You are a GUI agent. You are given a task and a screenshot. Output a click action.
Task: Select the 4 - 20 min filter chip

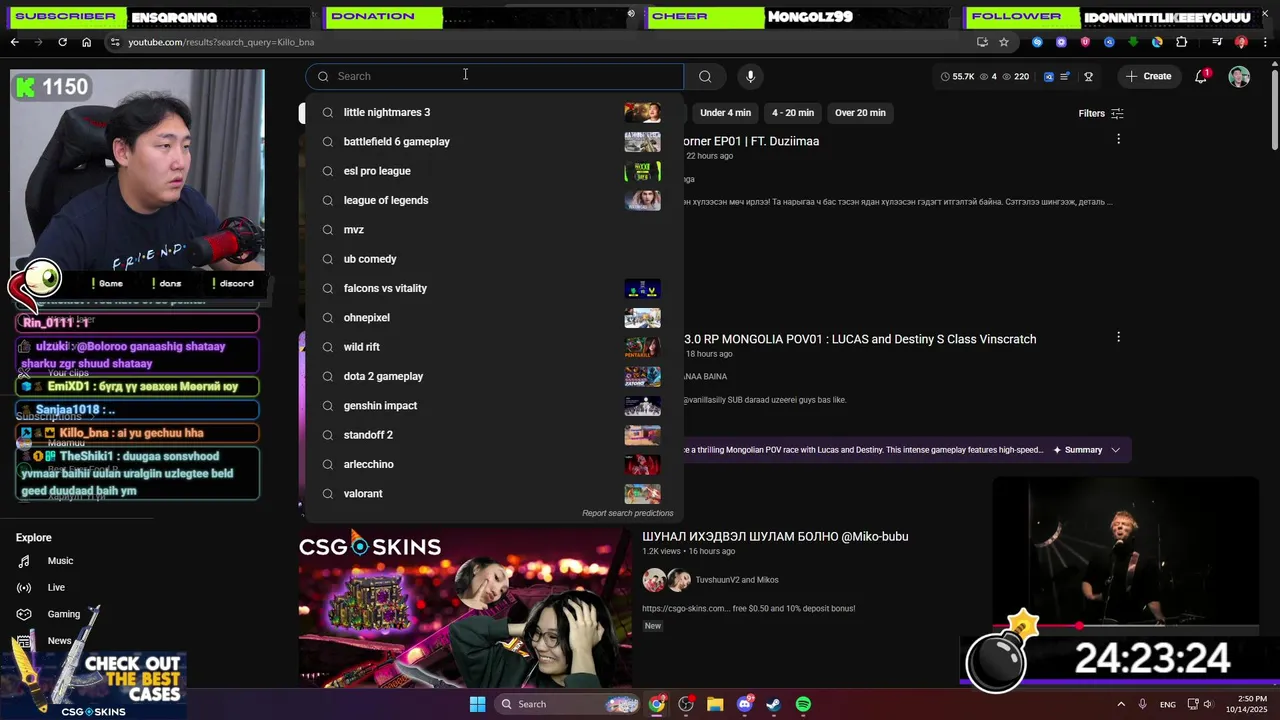793,113
